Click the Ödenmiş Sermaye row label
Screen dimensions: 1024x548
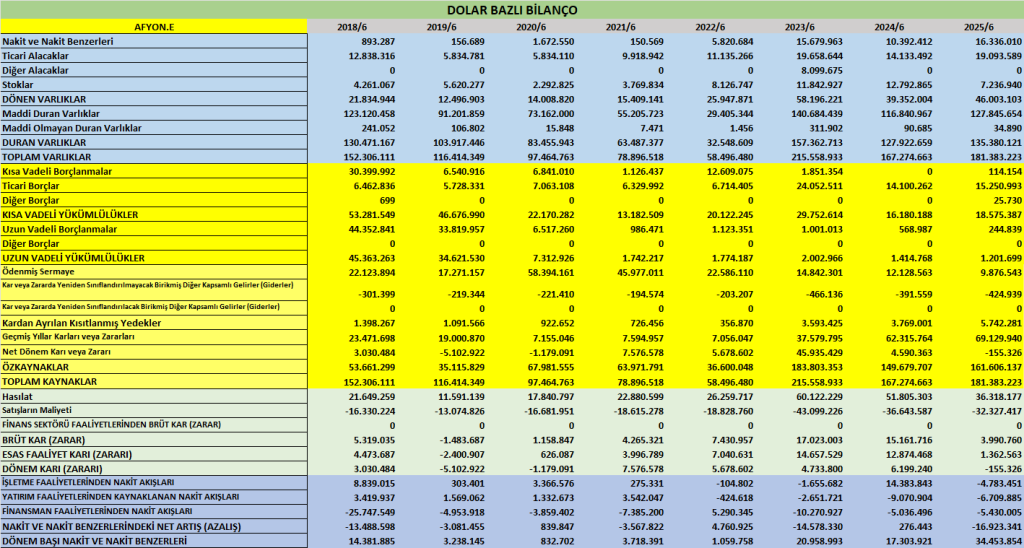coord(38,271)
